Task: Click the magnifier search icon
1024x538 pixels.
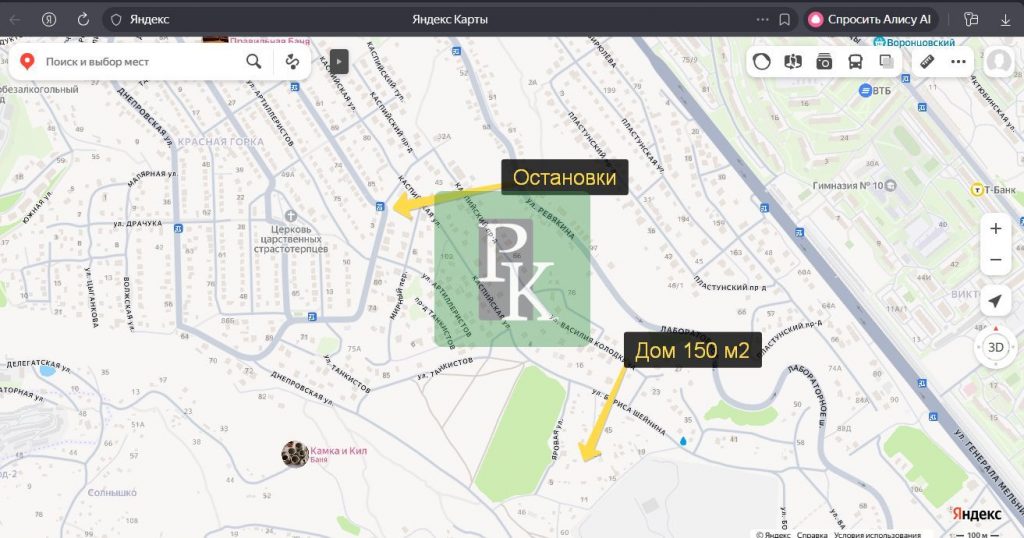Action: coord(254,62)
